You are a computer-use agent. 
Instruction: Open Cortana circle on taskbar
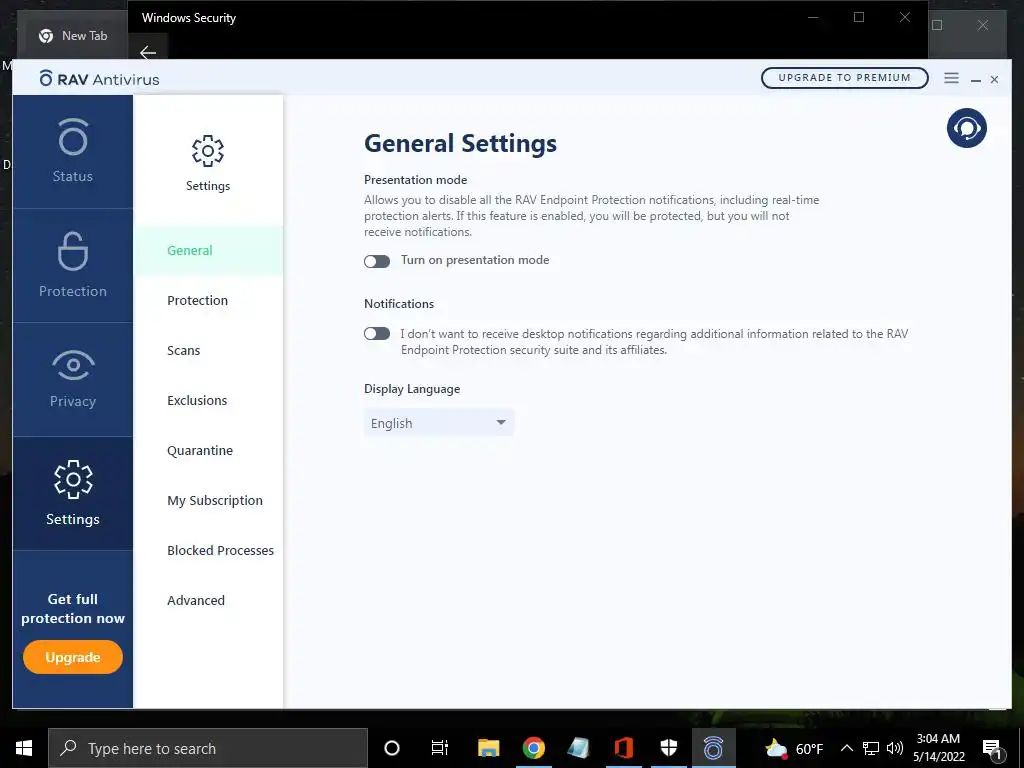coord(392,748)
